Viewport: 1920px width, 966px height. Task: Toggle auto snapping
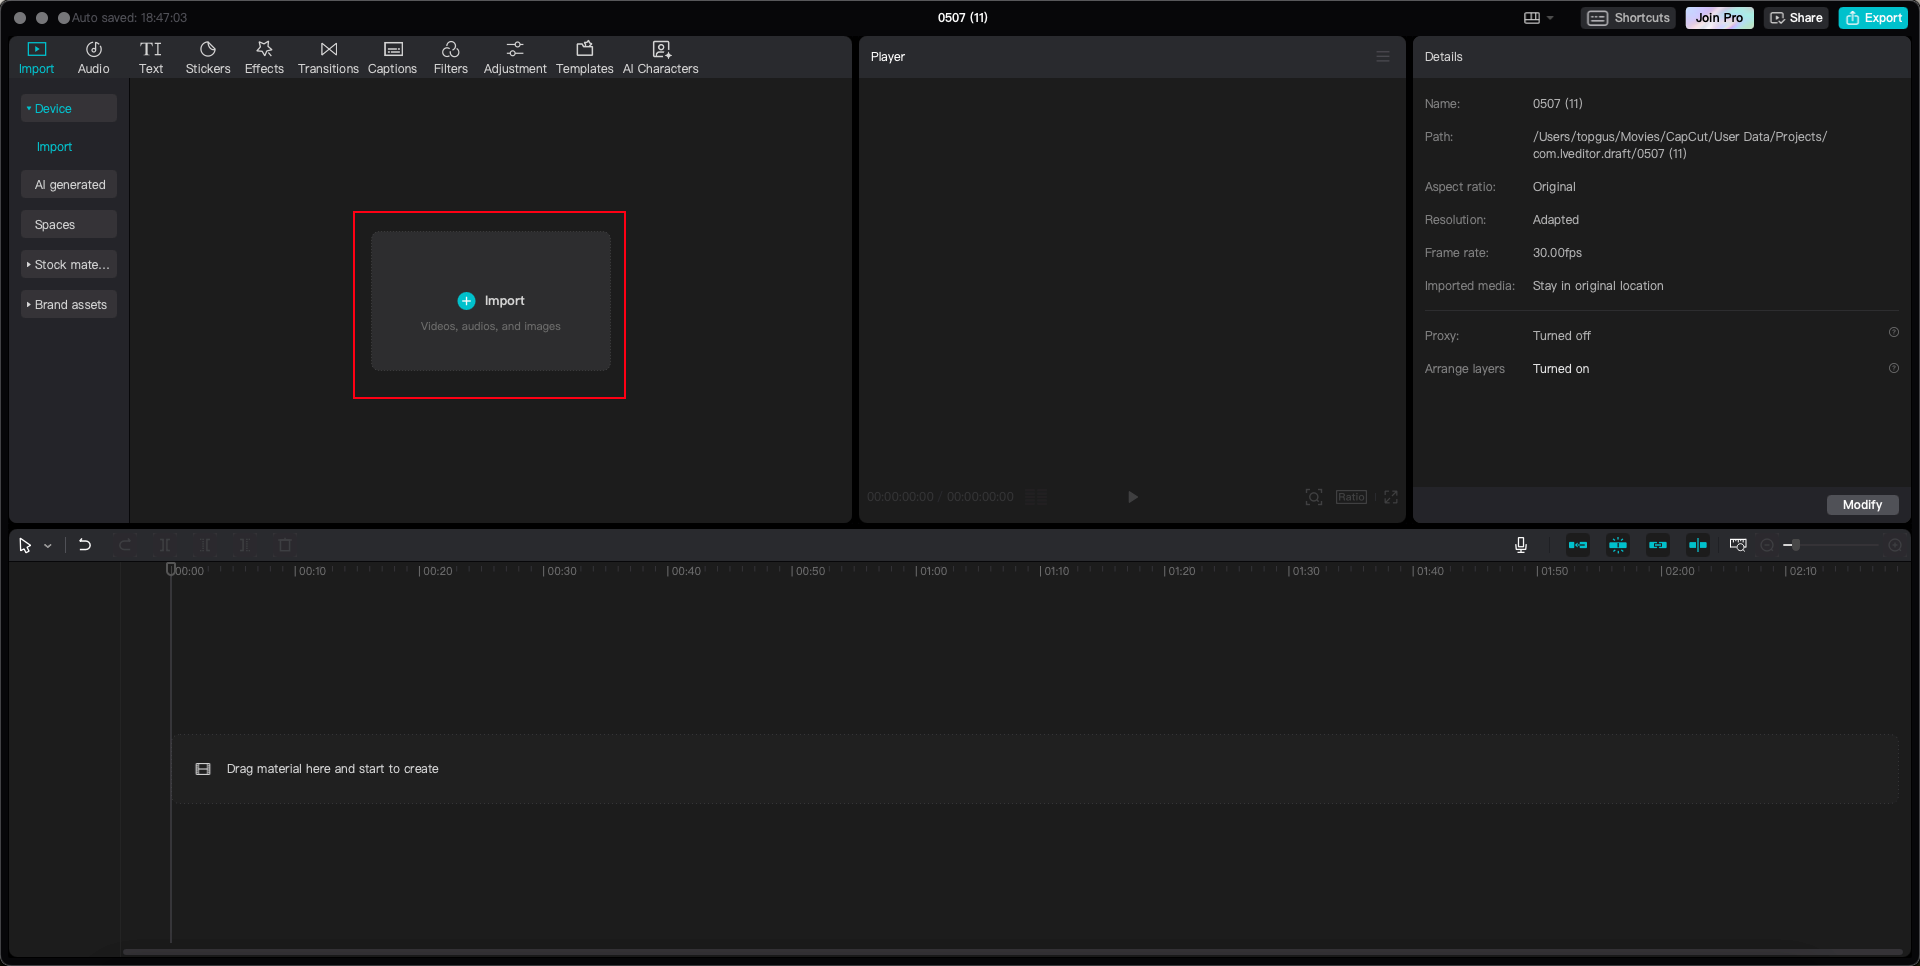[1618, 545]
